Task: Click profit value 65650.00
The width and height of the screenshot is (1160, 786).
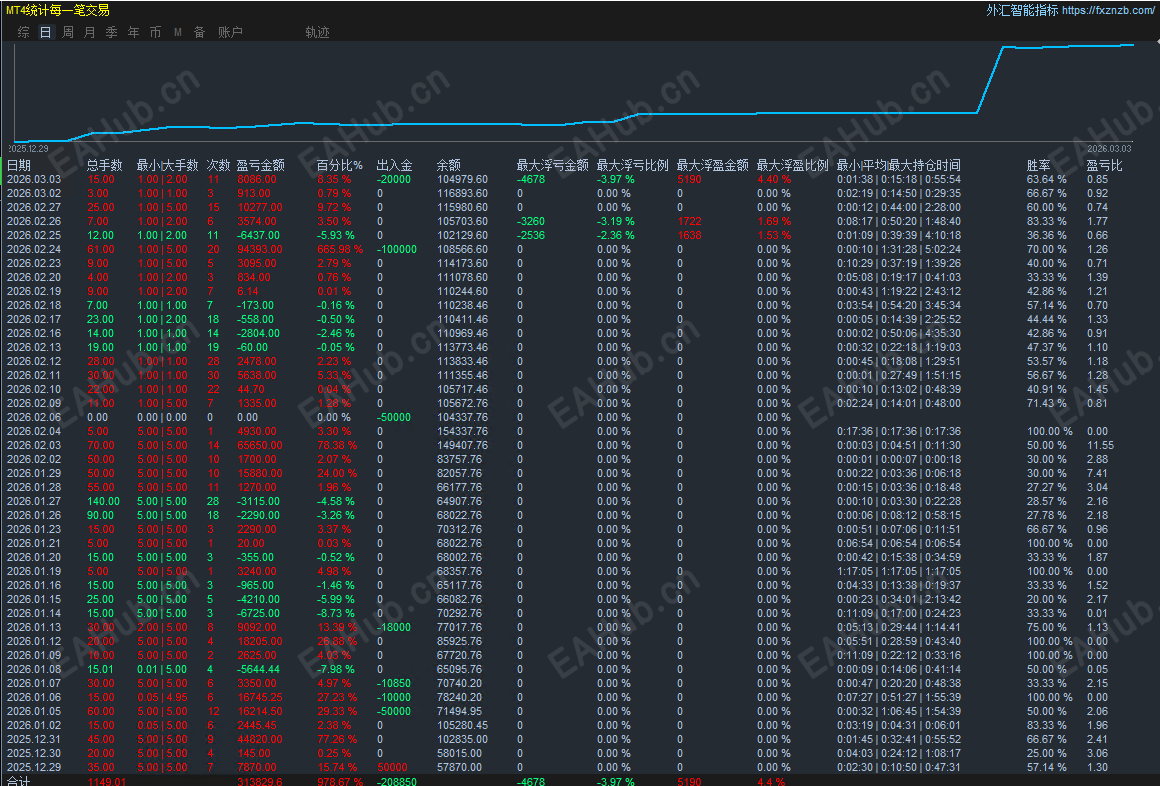Action: (260, 446)
